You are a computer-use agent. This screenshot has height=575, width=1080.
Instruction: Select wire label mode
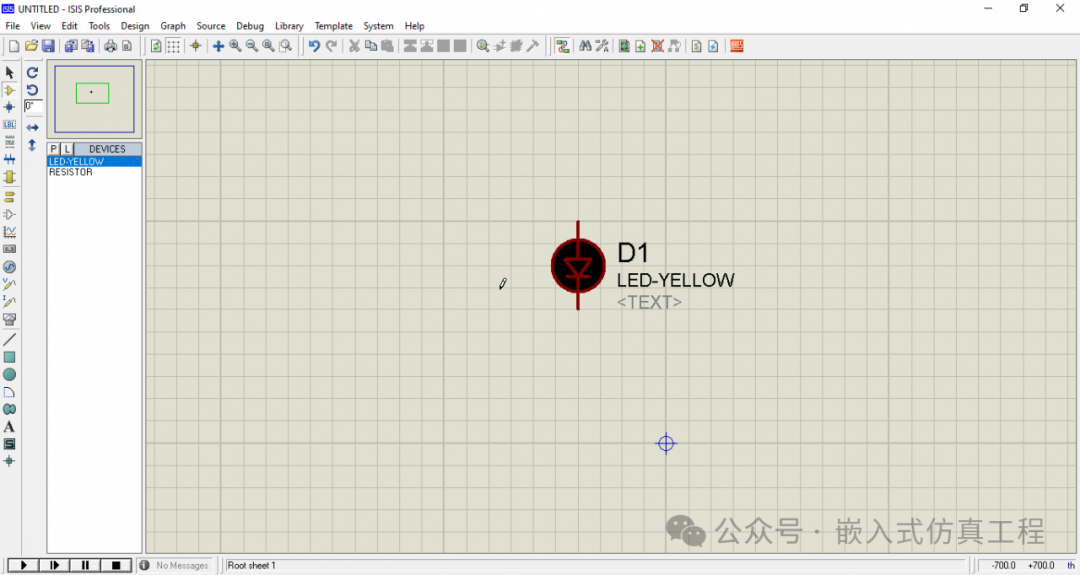(x=10, y=125)
